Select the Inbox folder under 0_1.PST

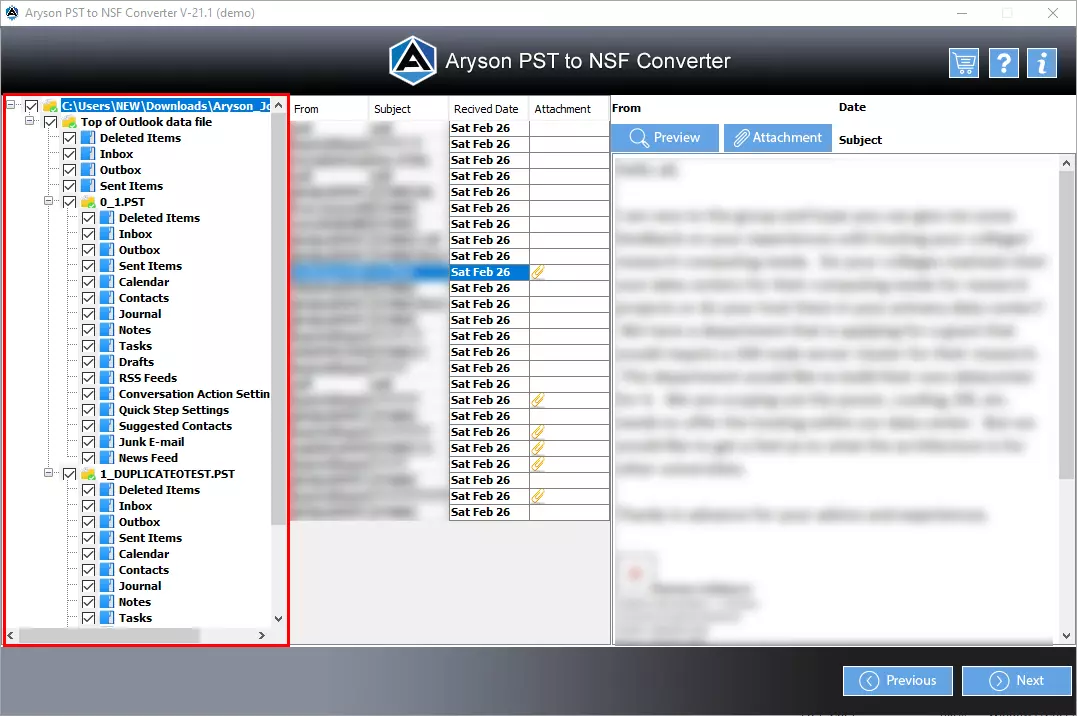(x=135, y=234)
